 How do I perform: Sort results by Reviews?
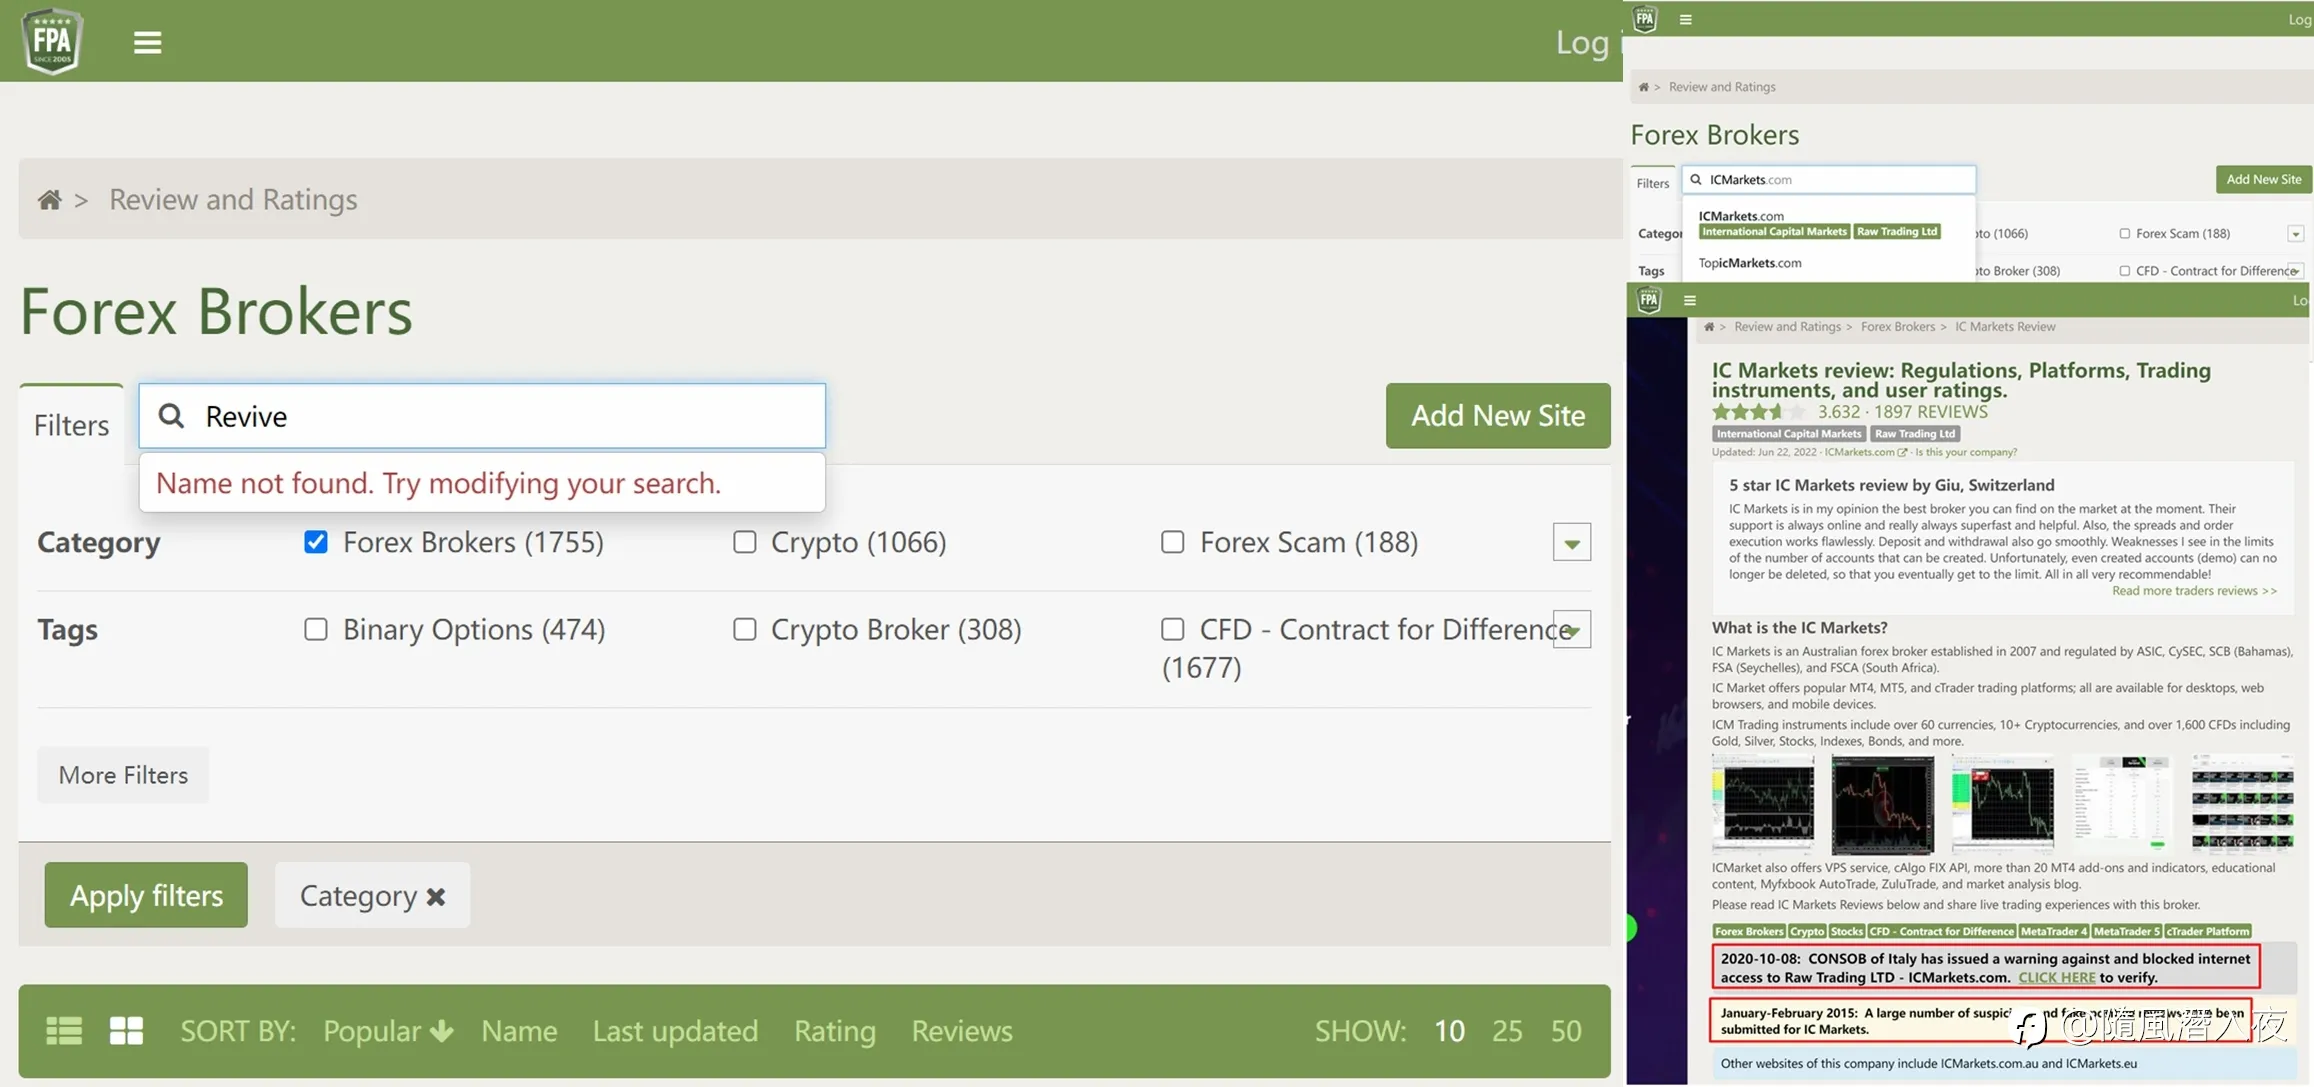click(x=962, y=1031)
